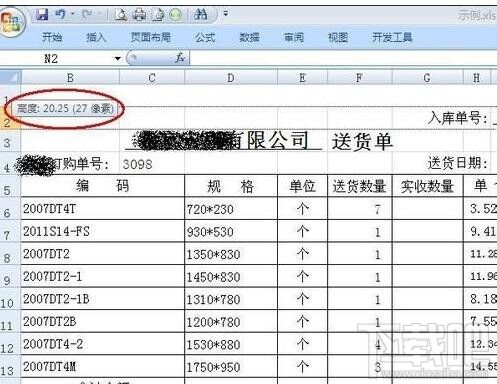The height and width of the screenshot is (384, 497).
Task: Select column F header
Action: point(360,78)
